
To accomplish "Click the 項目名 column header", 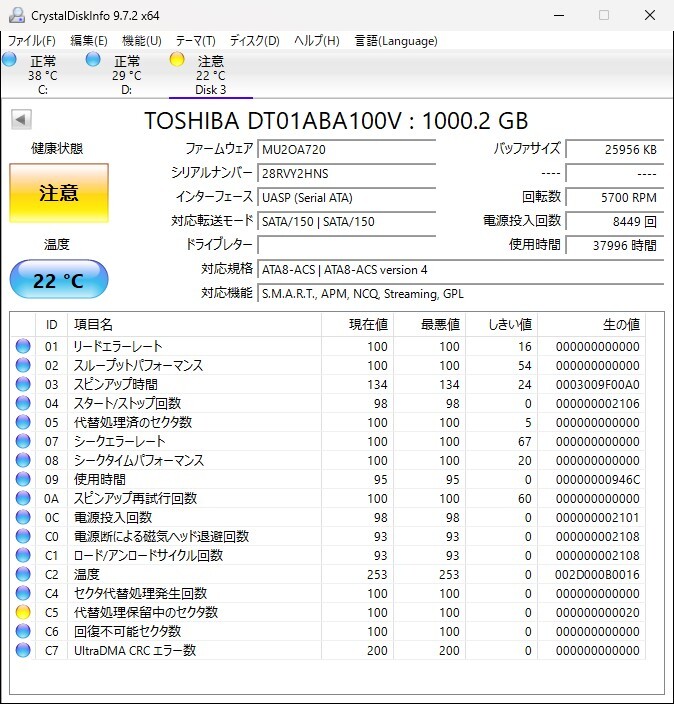I will pos(194,325).
